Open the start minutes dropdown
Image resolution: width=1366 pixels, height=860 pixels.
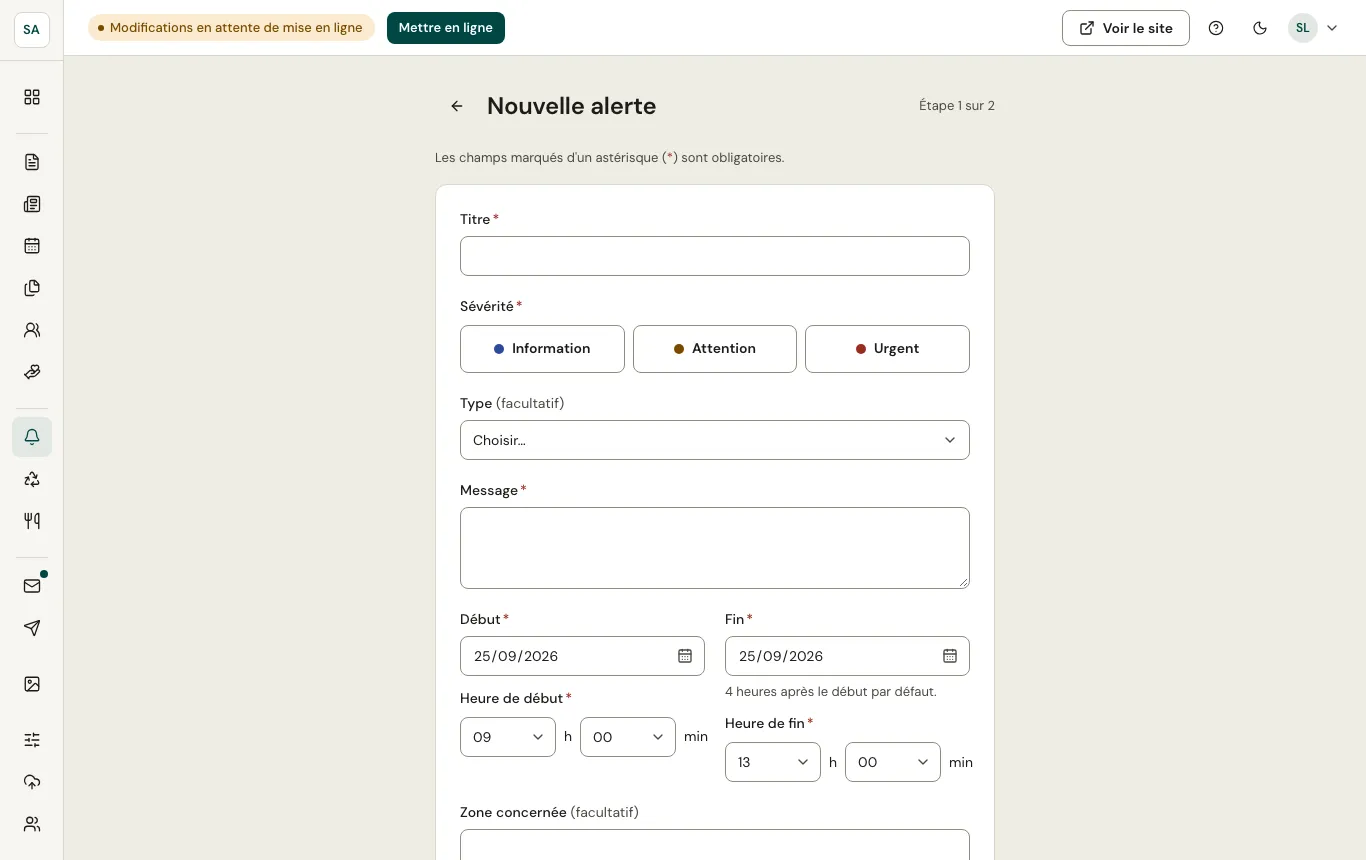coord(628,737)
